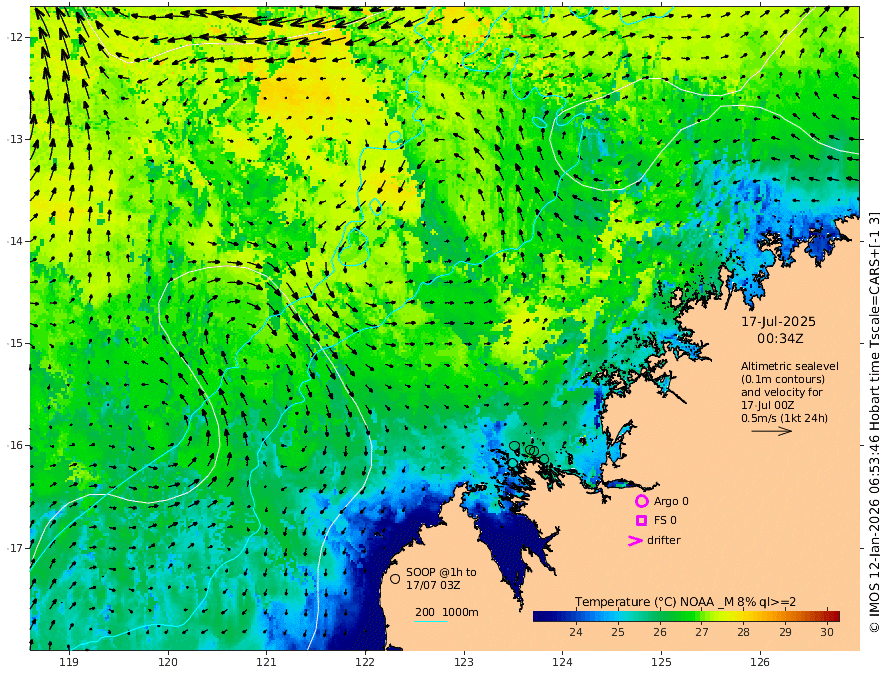The width and height of the screenshot is (880, 680).
Task: Click the '200' depth contour label
Action: coord(424,612)
